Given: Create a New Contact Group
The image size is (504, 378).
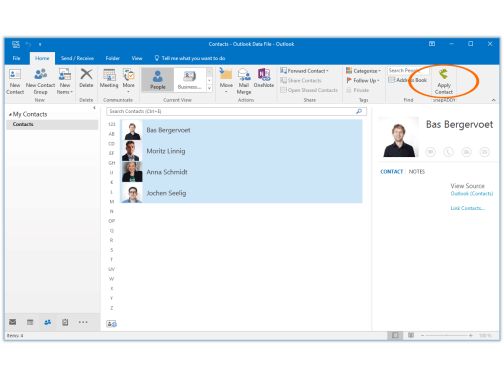Looking at the screenshot, I should point(40,81).
